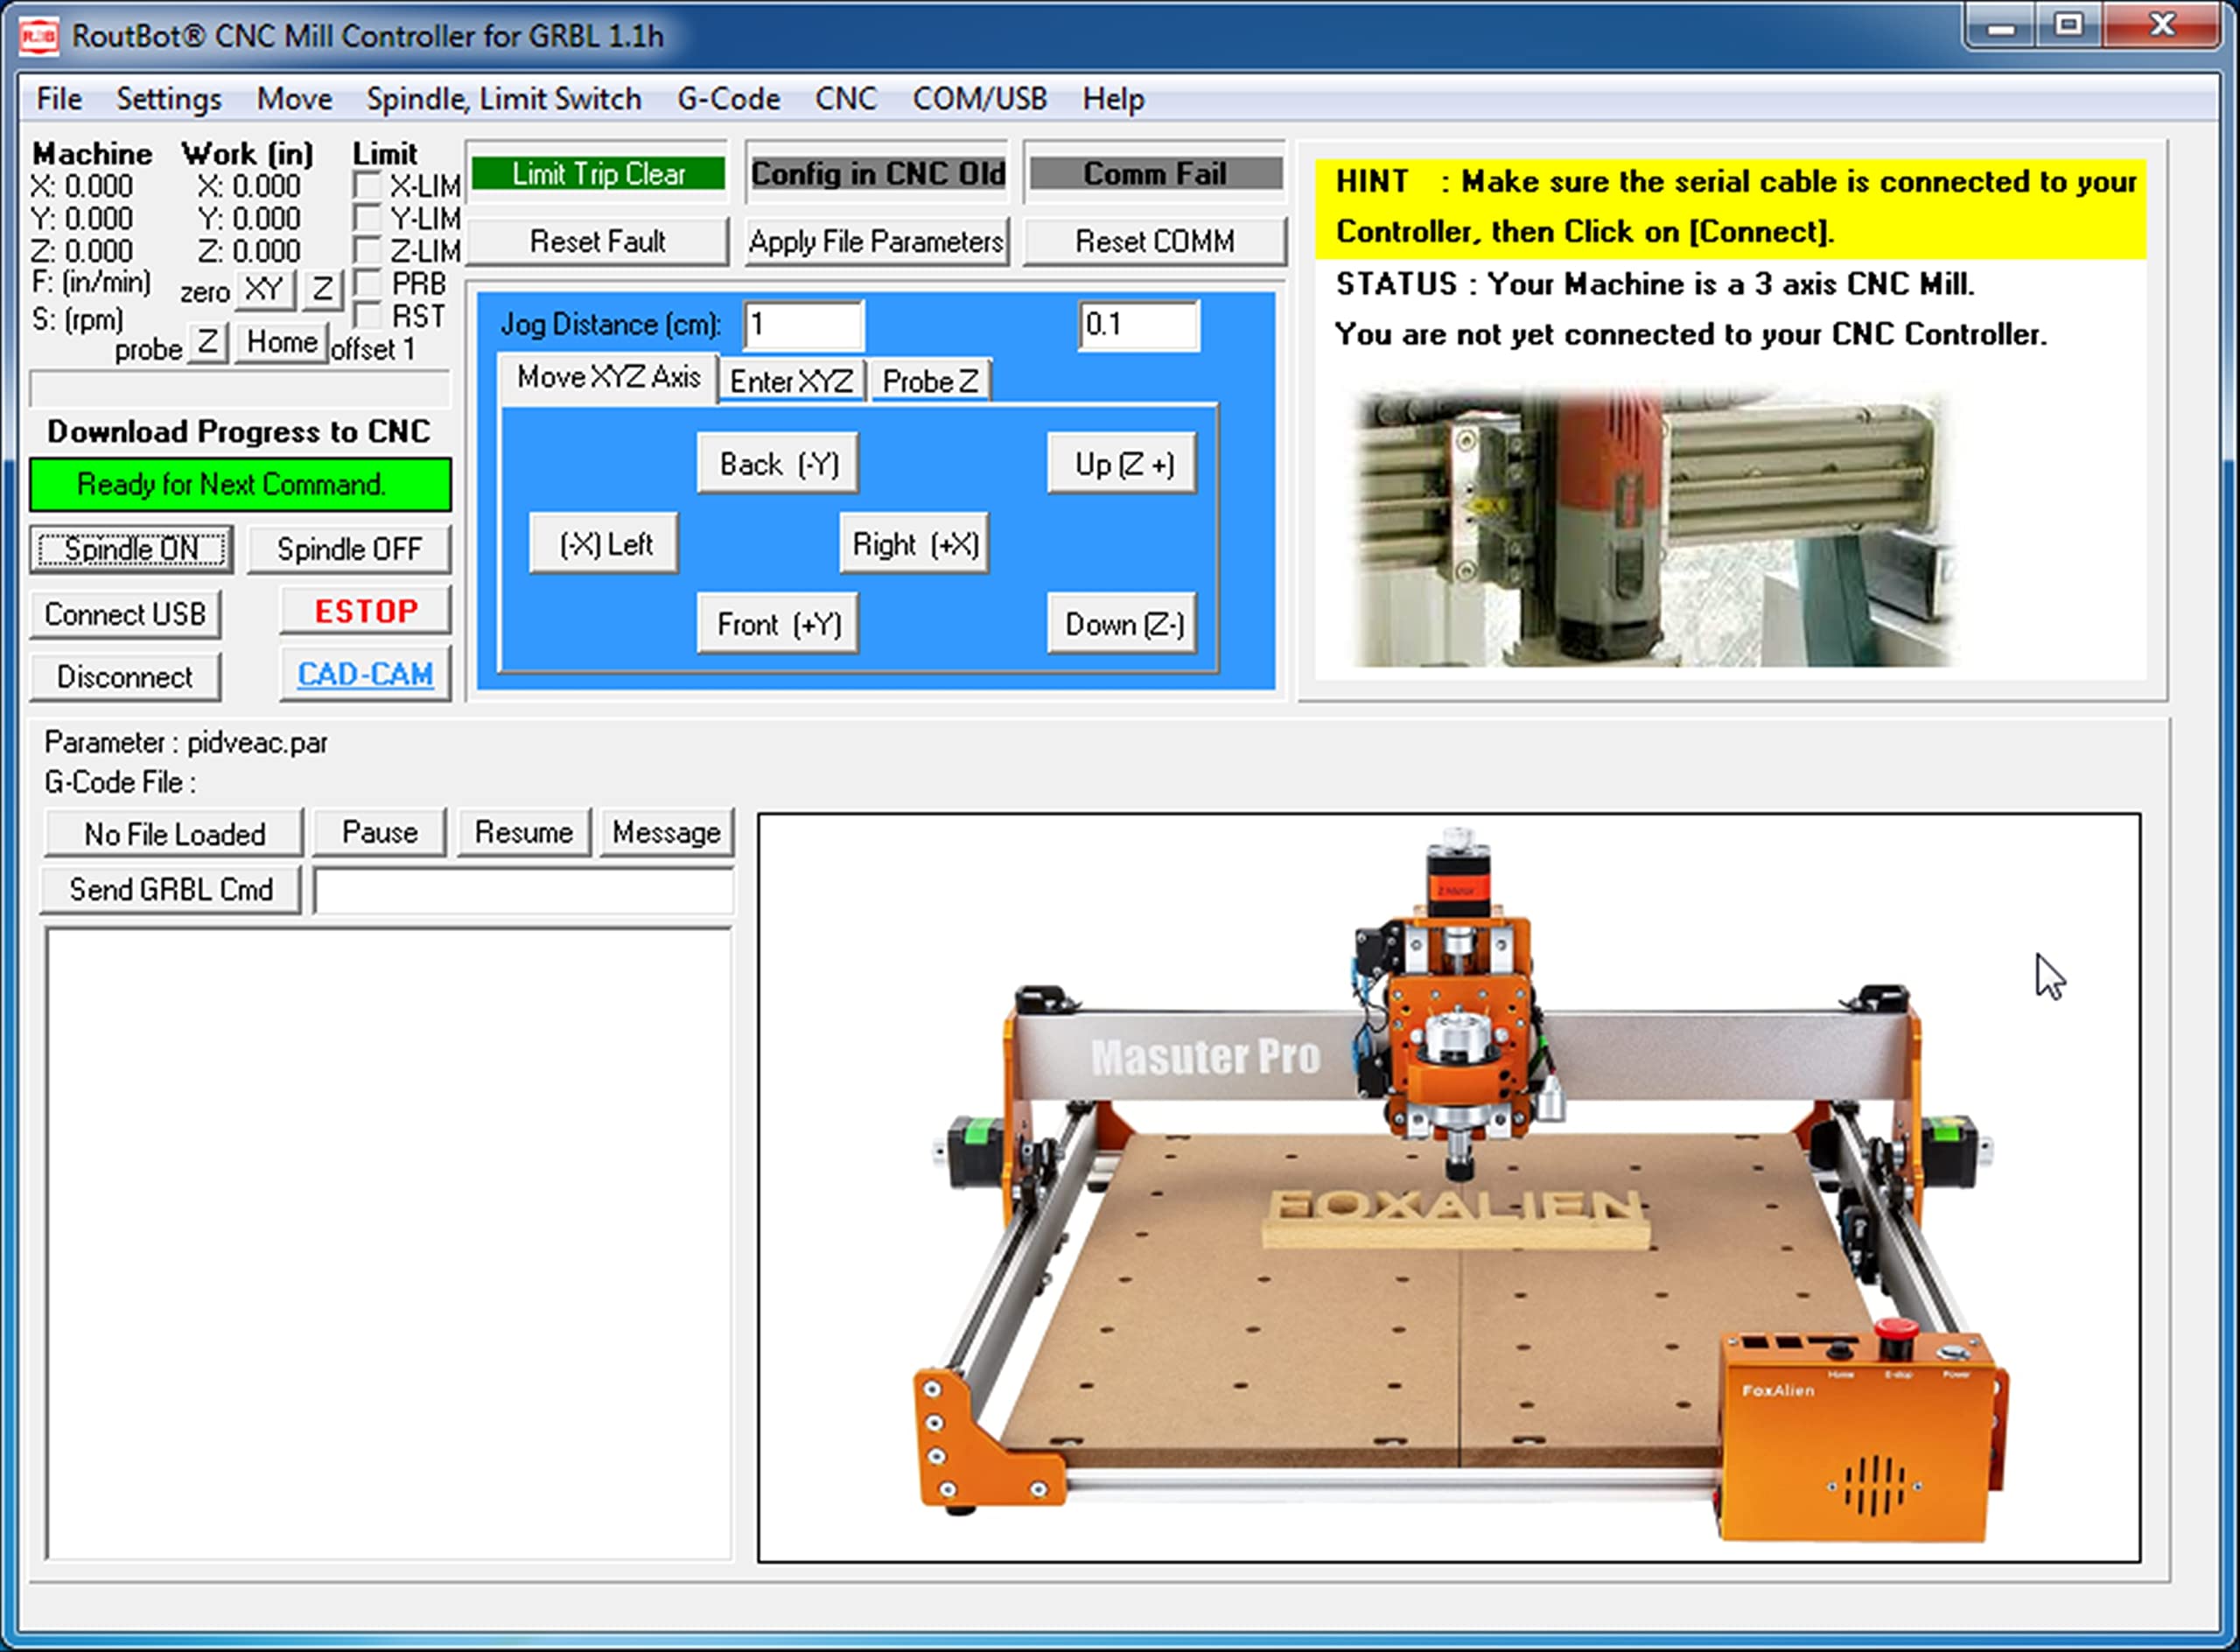The width and height of the screenshot is (2240, 1652).
Task: Click the Message button
Action: pos(667,832)
